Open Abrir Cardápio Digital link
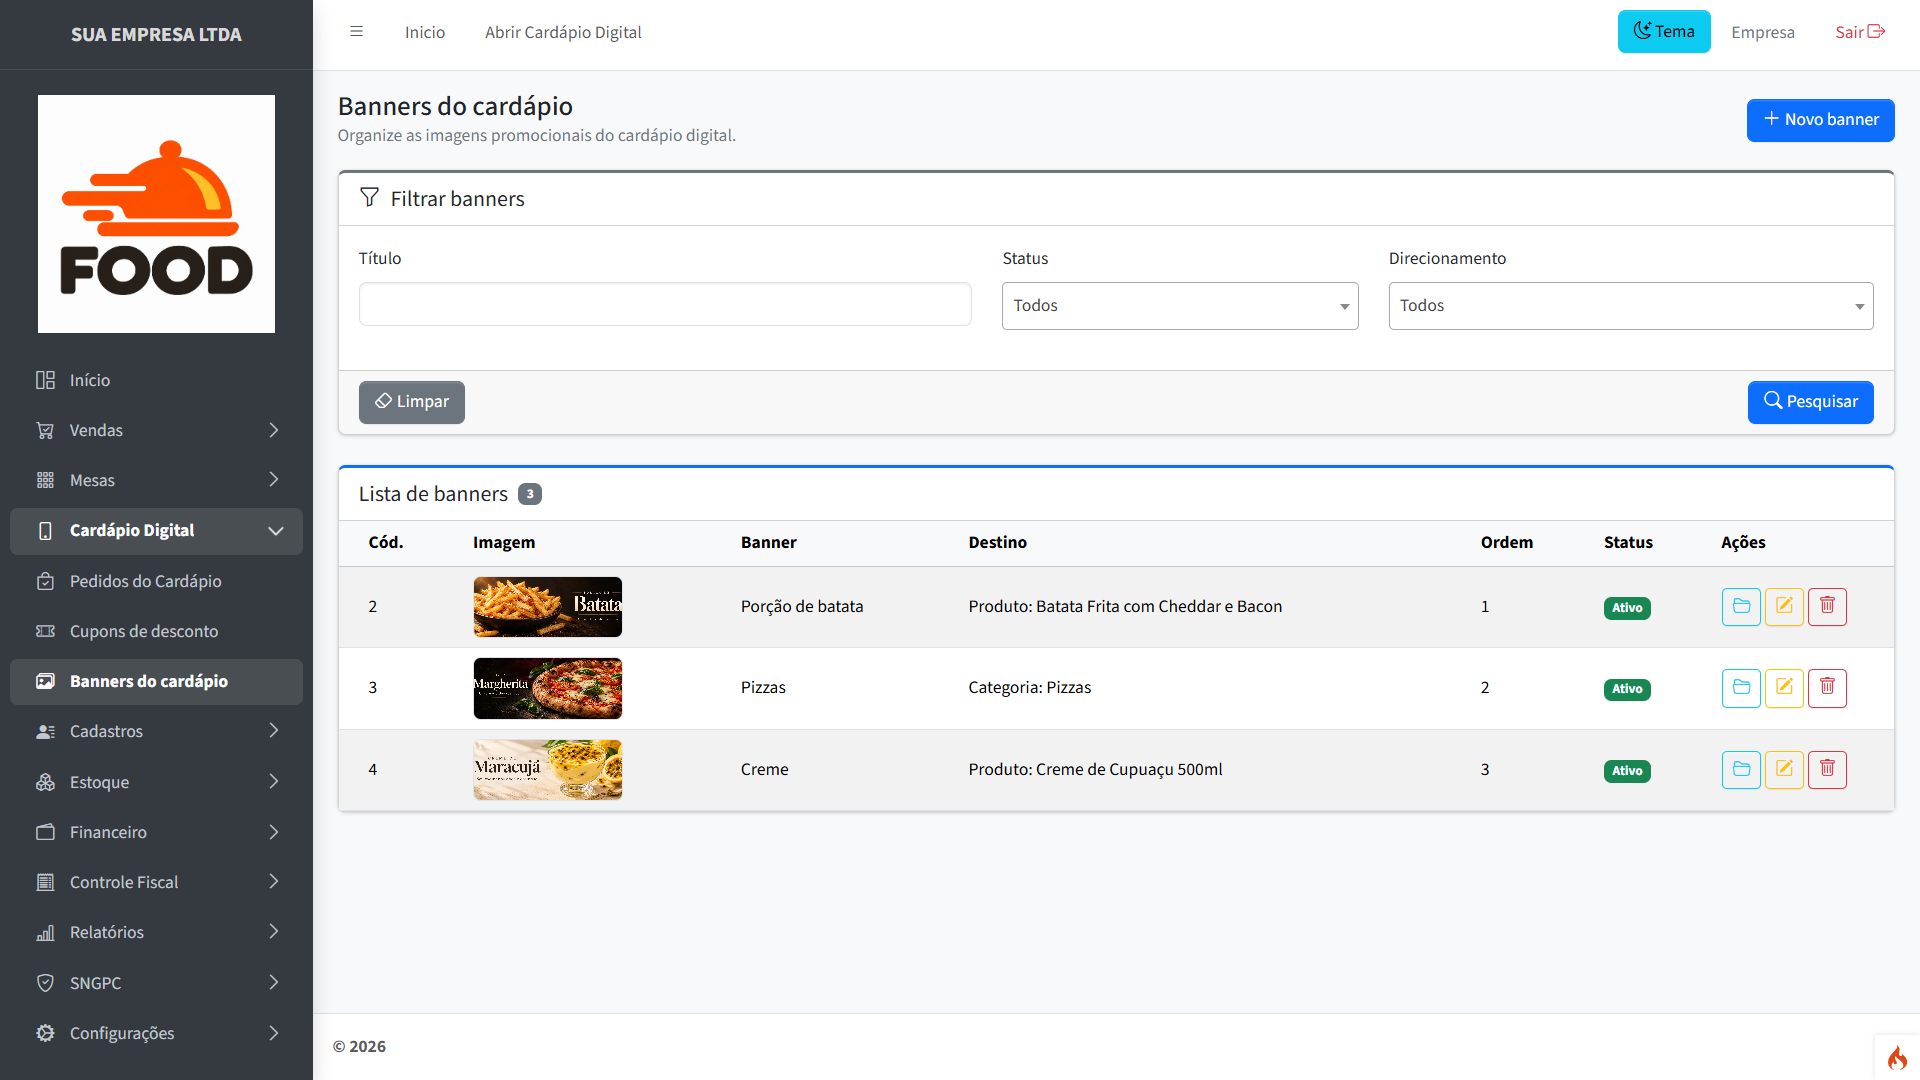 tap(563, 32)
